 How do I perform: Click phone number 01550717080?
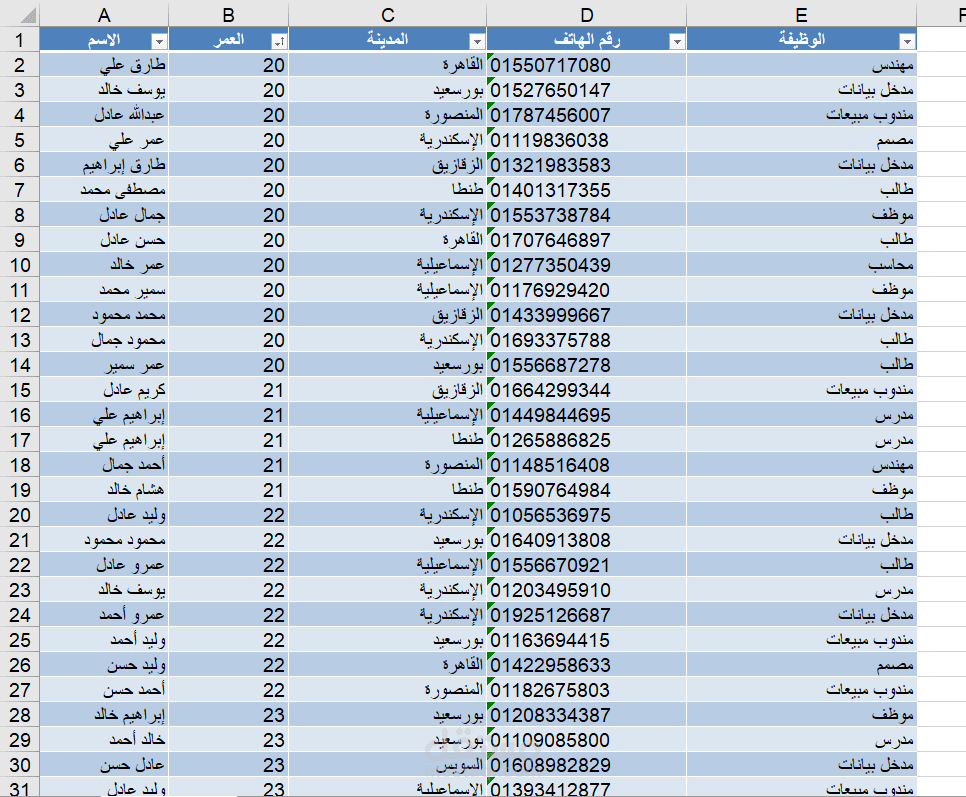coord(586,65)
